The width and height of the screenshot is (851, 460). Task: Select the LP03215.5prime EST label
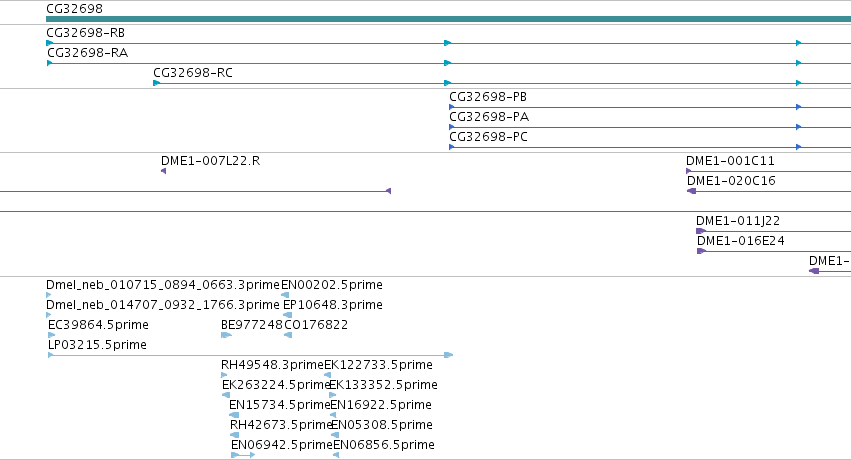[97, 345]
